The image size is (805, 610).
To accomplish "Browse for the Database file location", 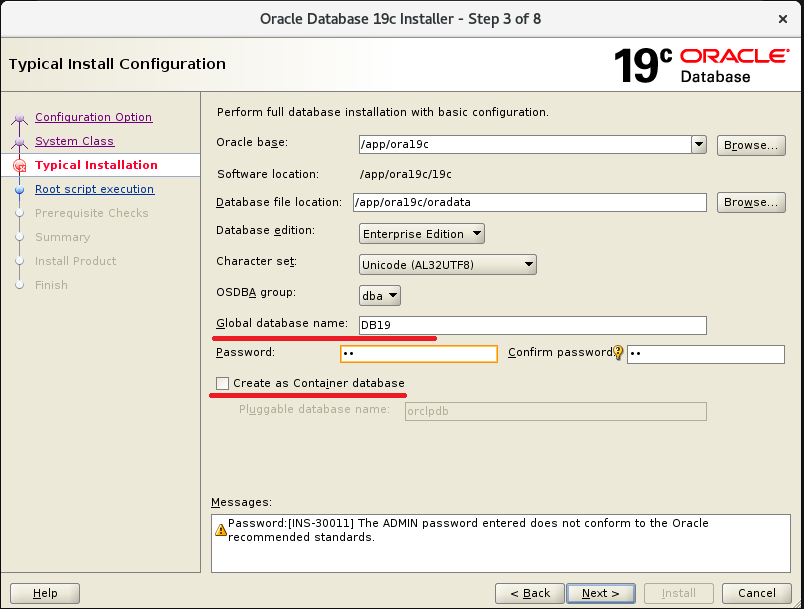I will click(x=751, y=202).
